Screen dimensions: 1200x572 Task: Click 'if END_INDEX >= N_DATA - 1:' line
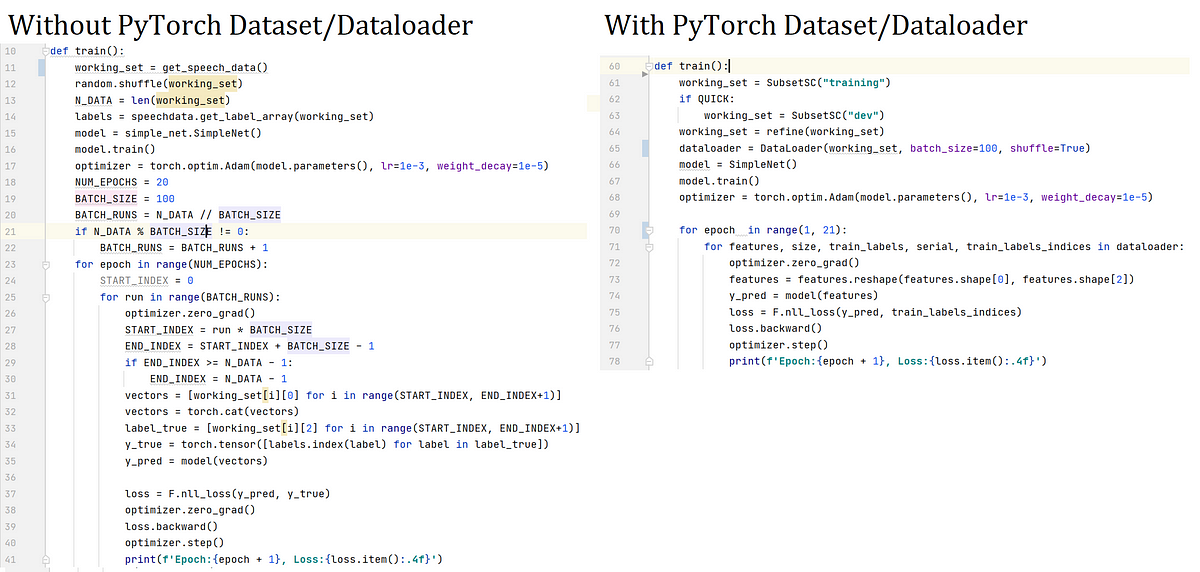tap(209, 362)
